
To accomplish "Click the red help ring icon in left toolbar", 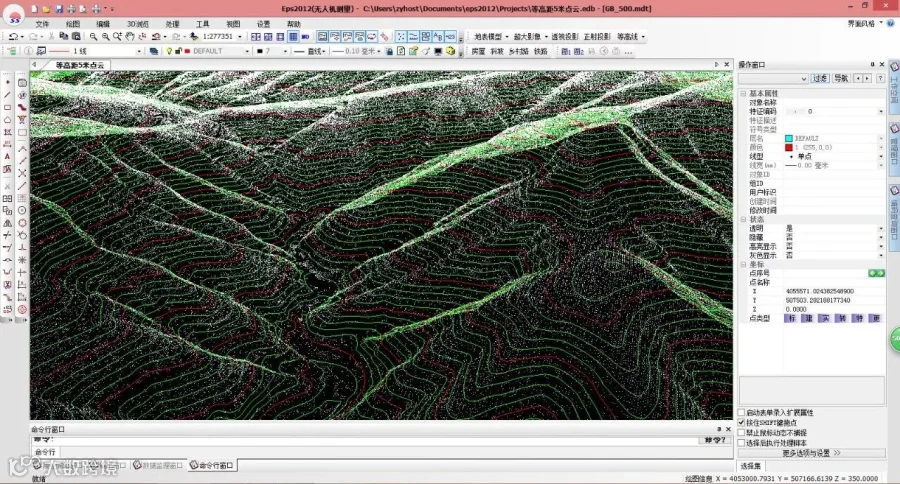I will coord(22,309).
